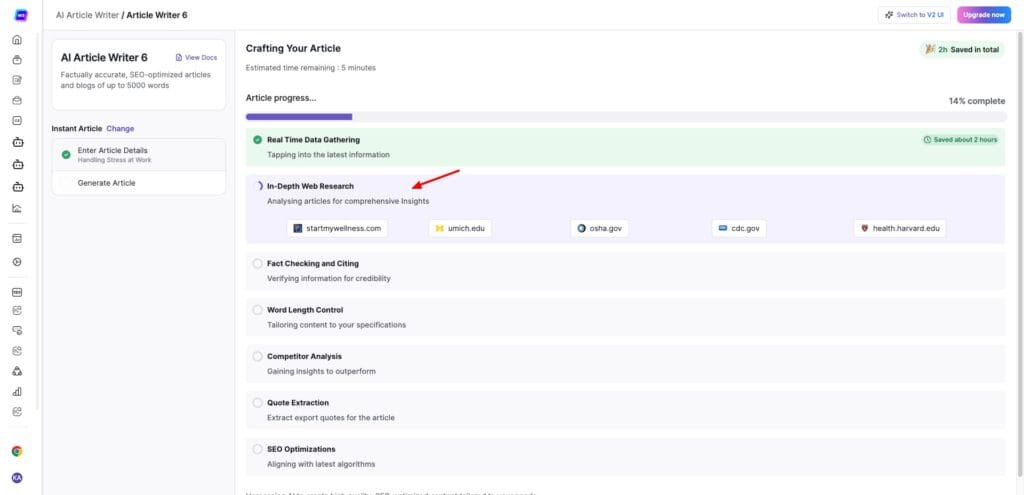Click status circle beside SEO Optimizations
This screenshot has width=1024, height=495.
257,449
